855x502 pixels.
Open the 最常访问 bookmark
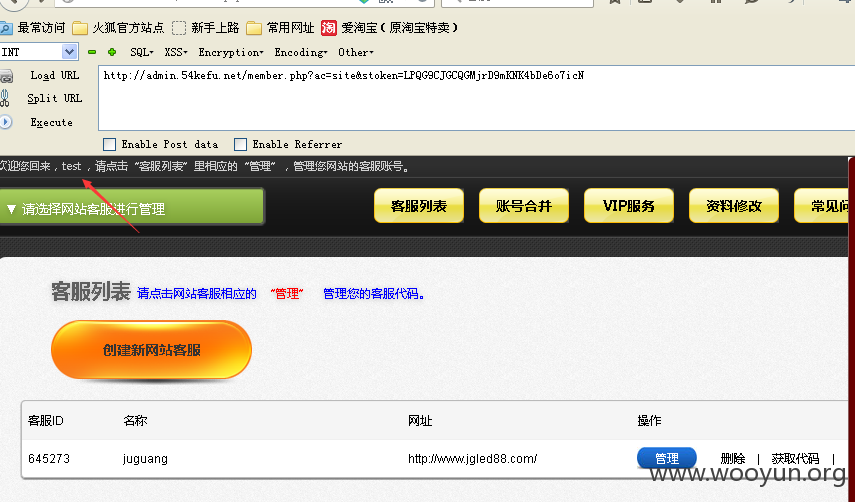coord(33,28)
